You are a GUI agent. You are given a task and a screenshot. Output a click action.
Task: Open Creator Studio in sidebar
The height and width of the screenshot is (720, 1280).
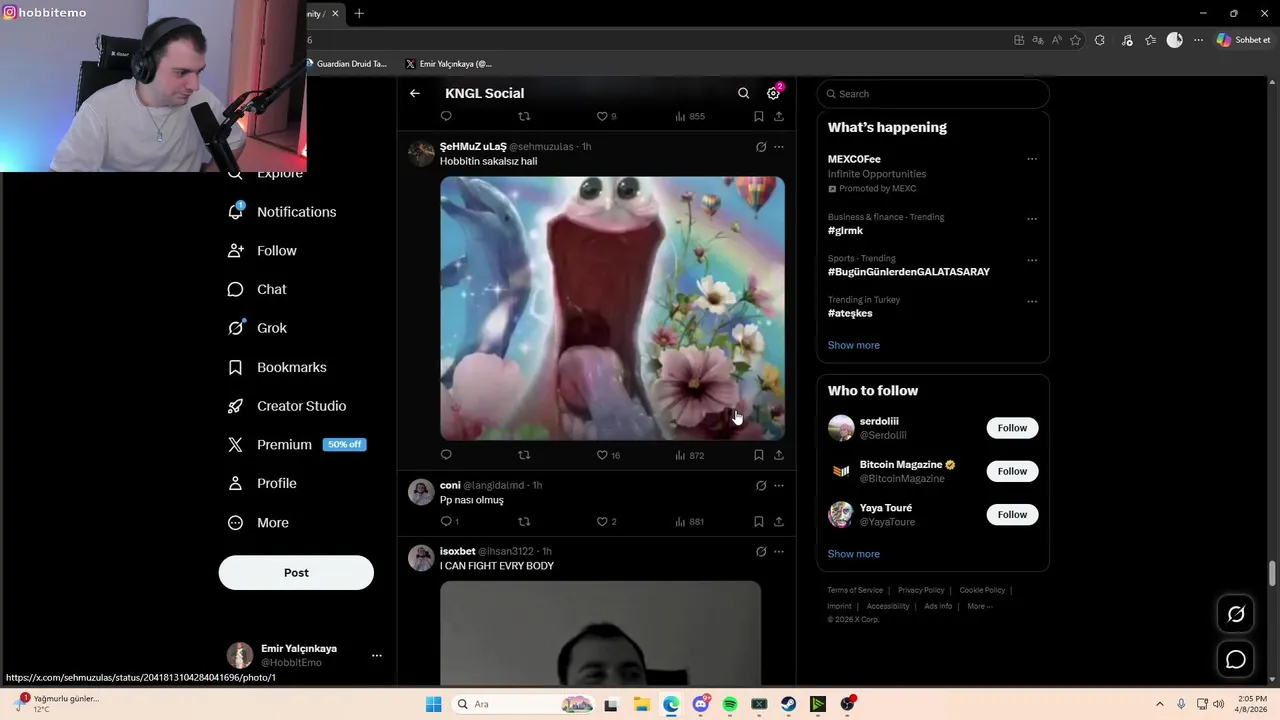[287, 406]
